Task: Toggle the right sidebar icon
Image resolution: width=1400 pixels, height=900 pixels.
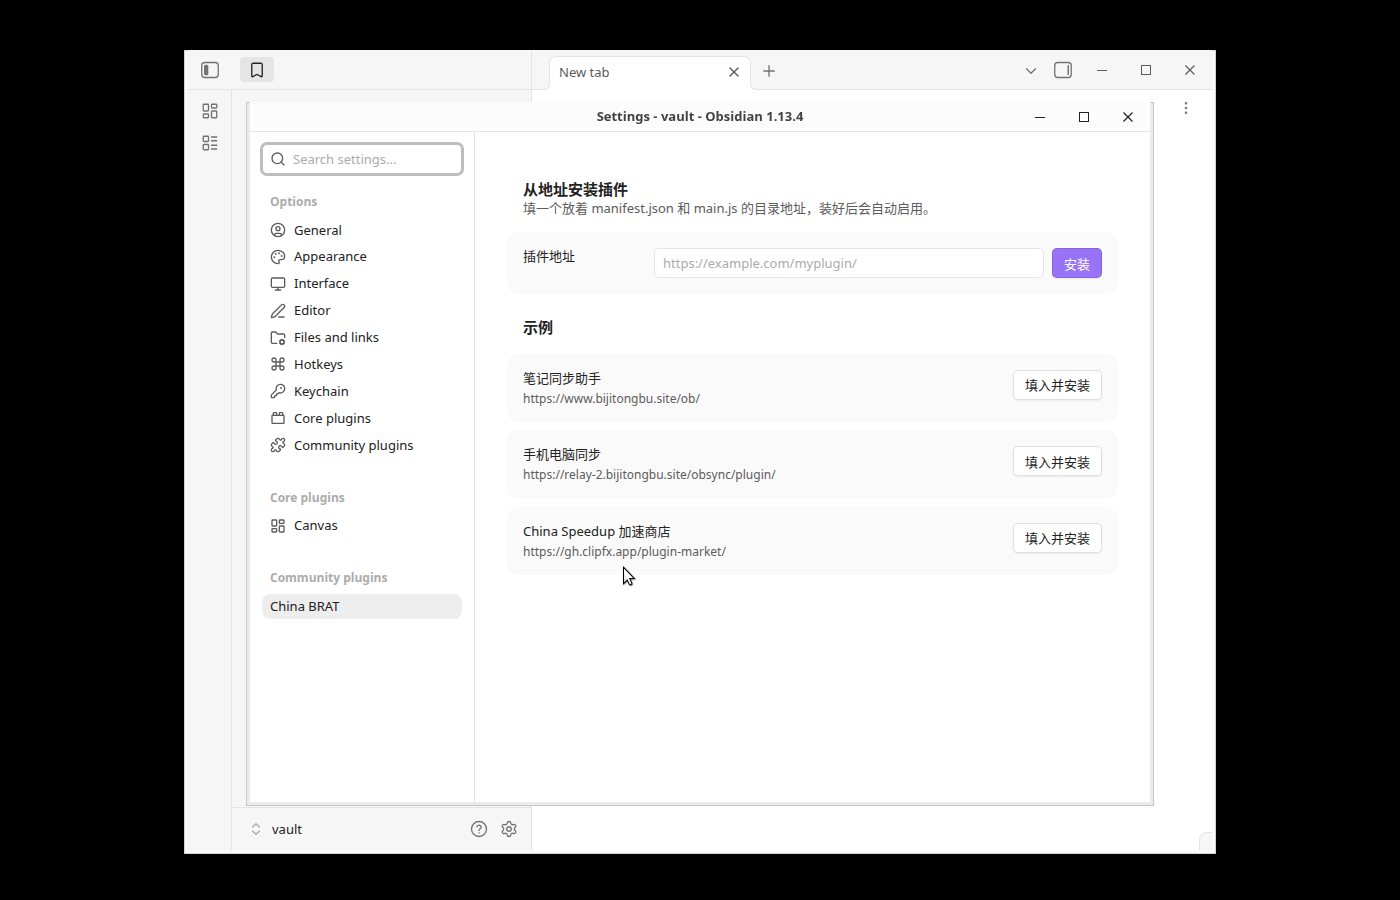Action: click(1063, 70)
